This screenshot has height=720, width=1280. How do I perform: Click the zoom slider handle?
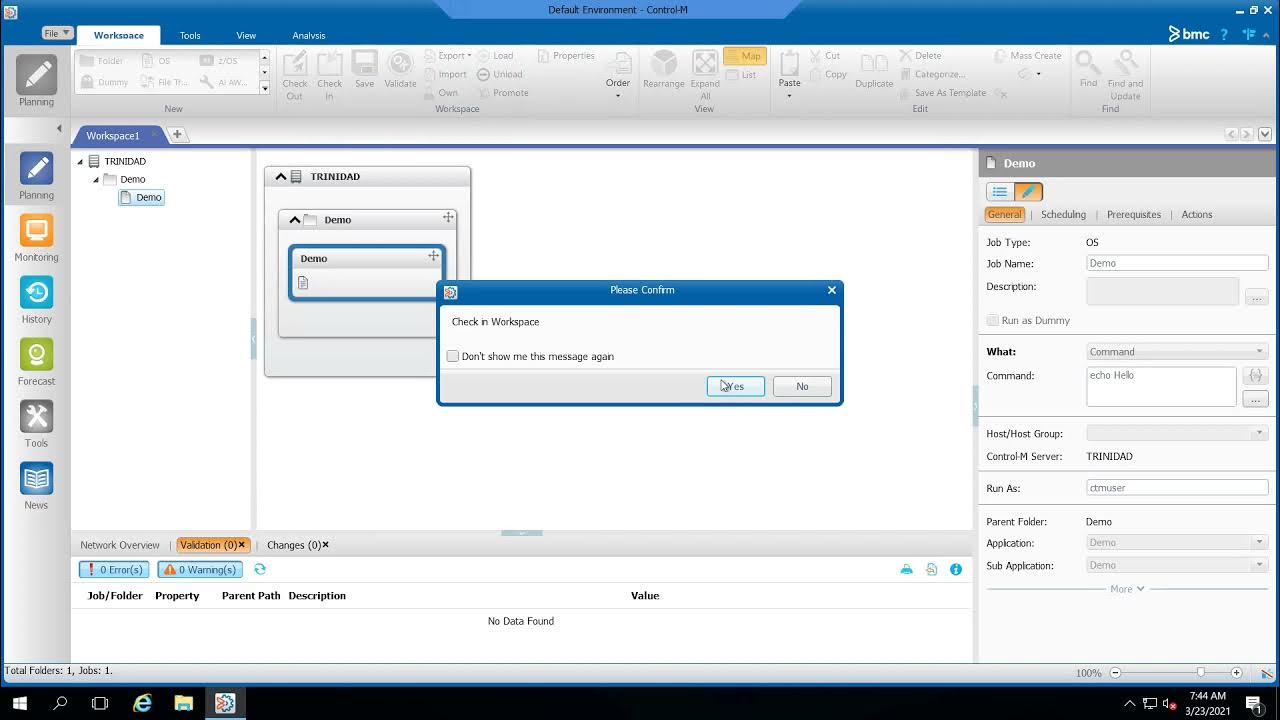tap(1201, 673)
